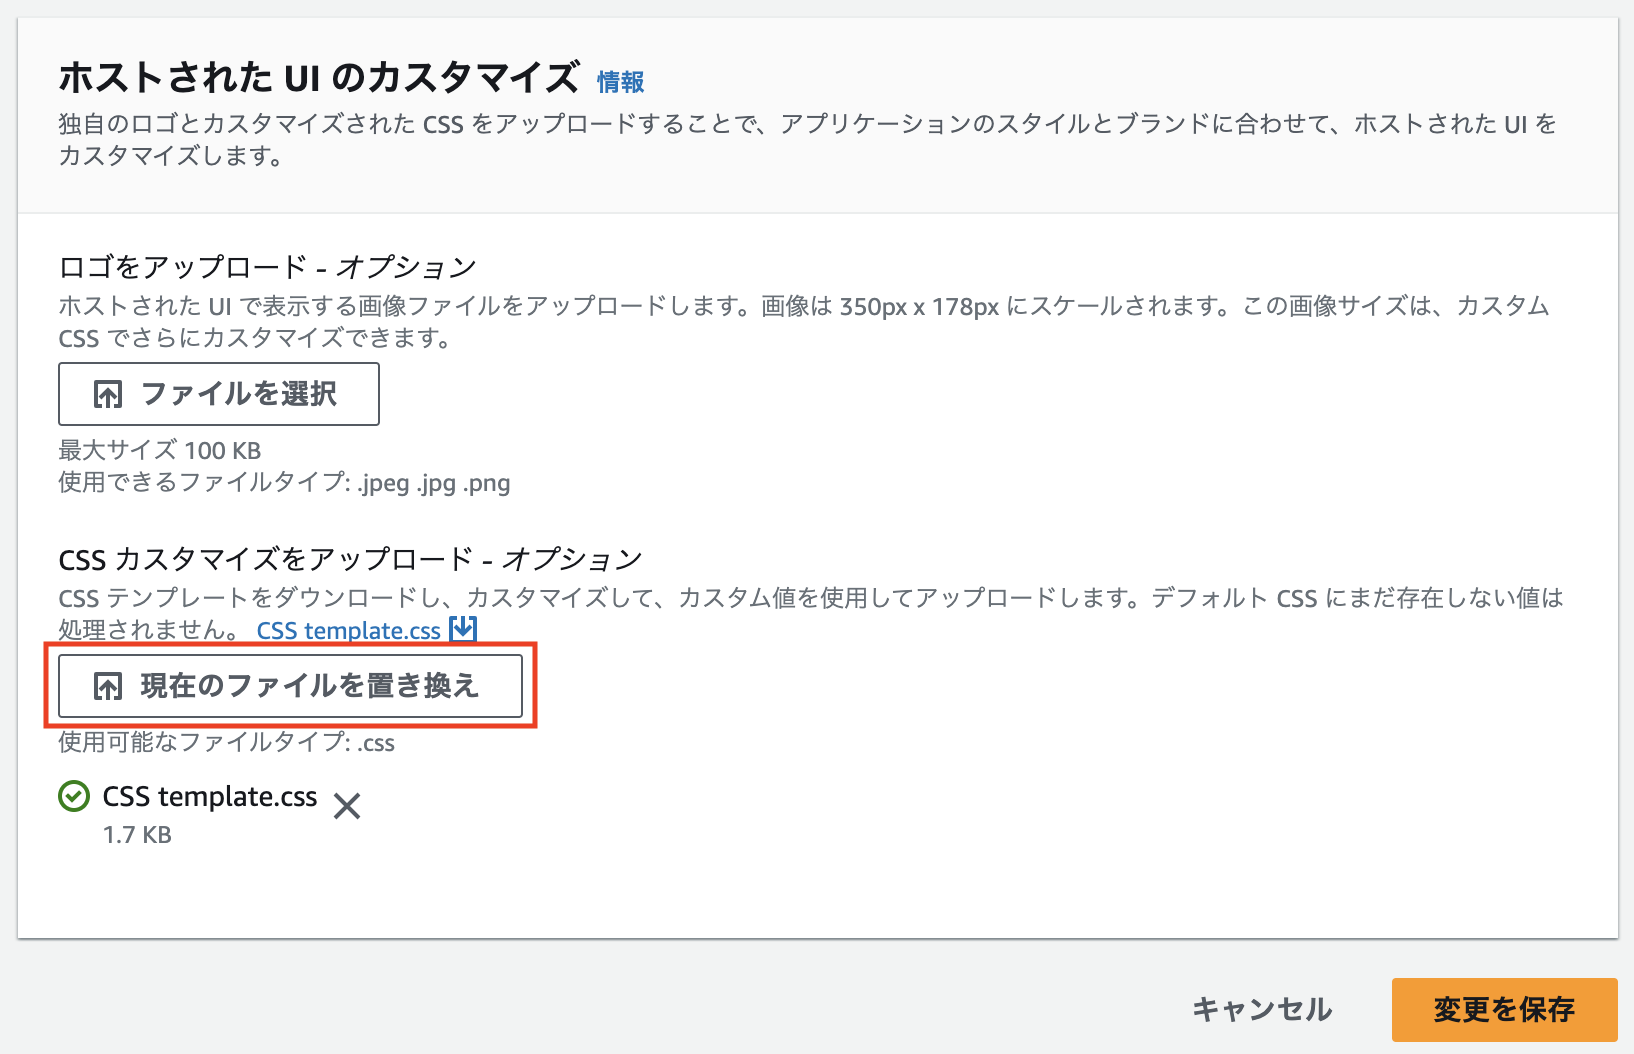
Task: Click the arrow-in-box icon for logo upload
Action: [x=108, y=394]
